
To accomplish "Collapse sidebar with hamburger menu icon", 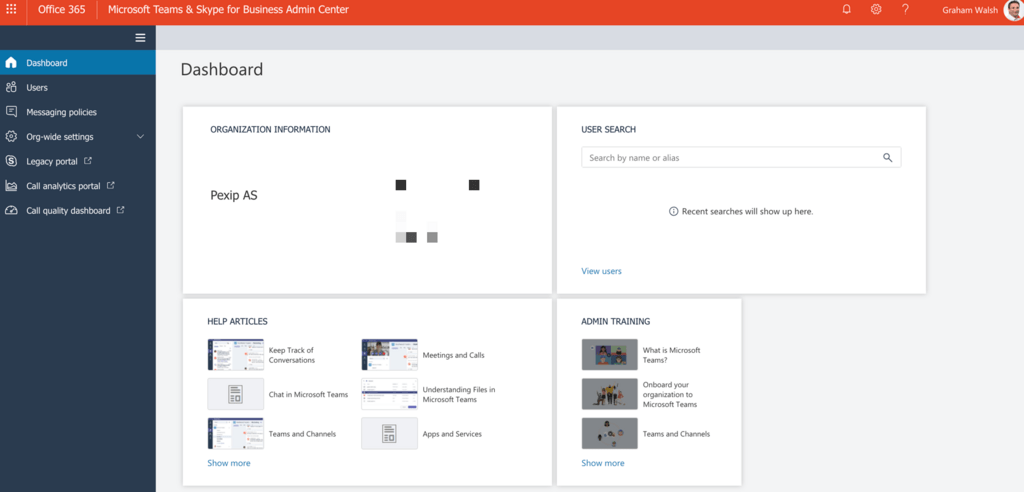I will (140, 38).
